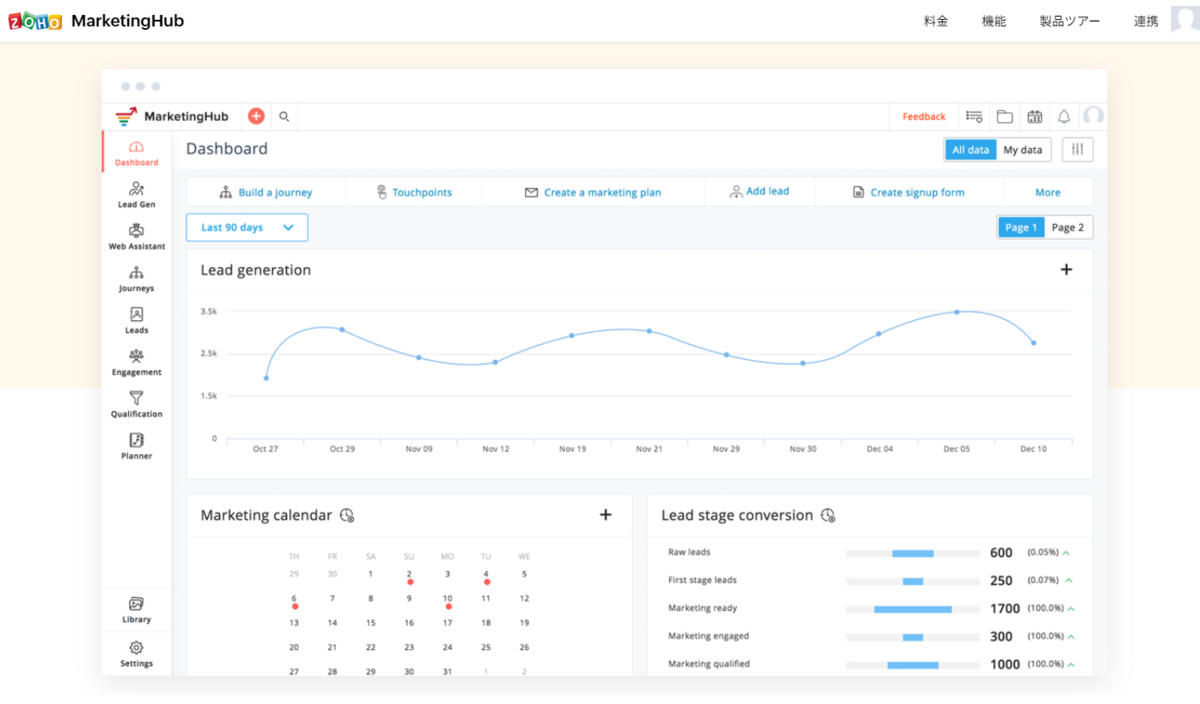The width and height of the screenshot is (1200, 704).
Task: Open Library in sidebar
Action: (136, 610)
